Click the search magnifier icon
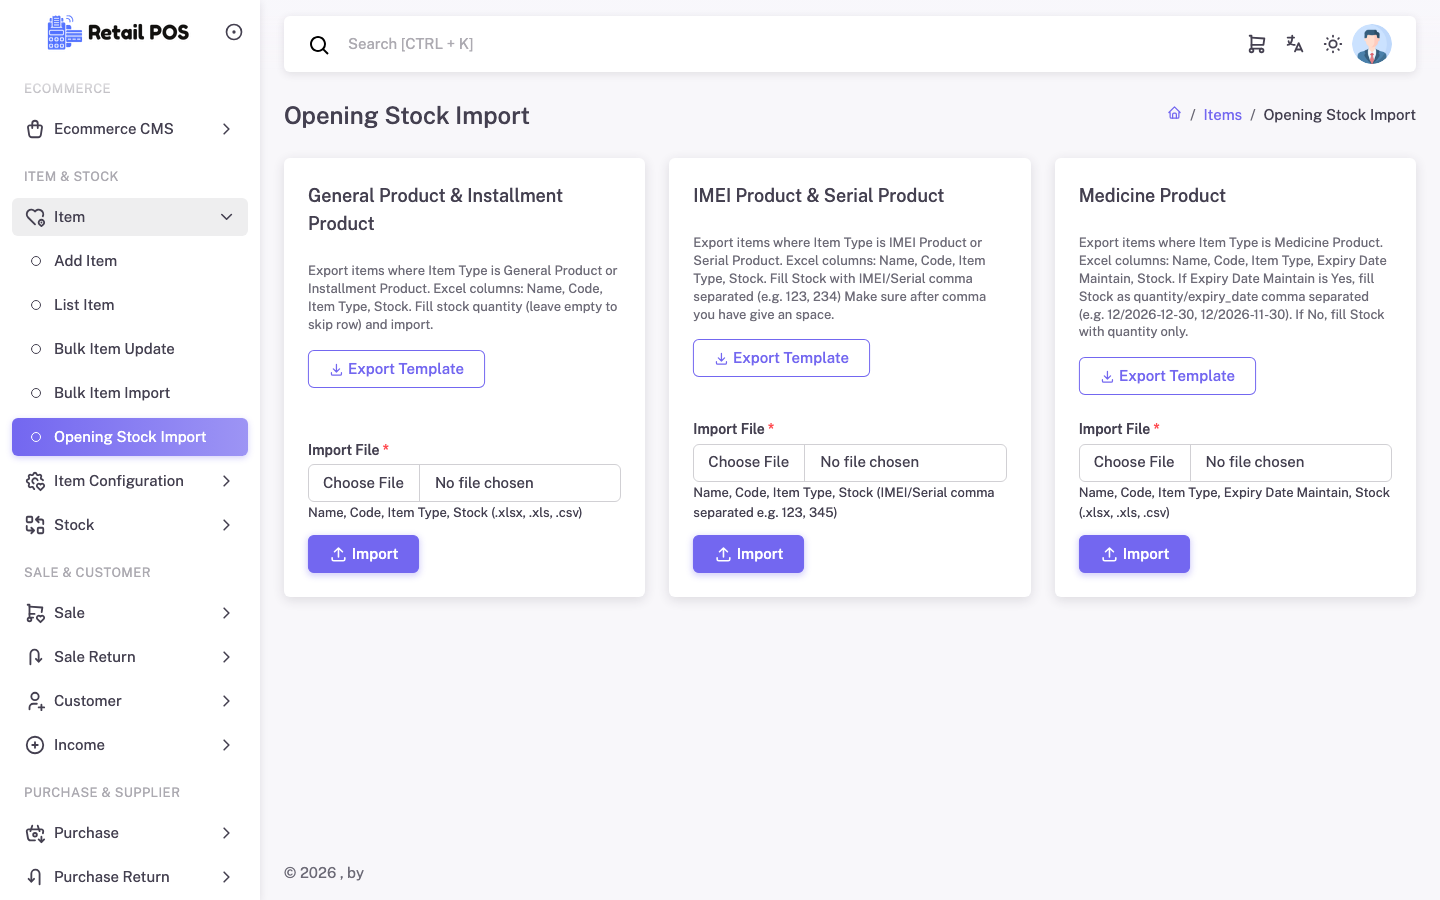 point(319,45)
